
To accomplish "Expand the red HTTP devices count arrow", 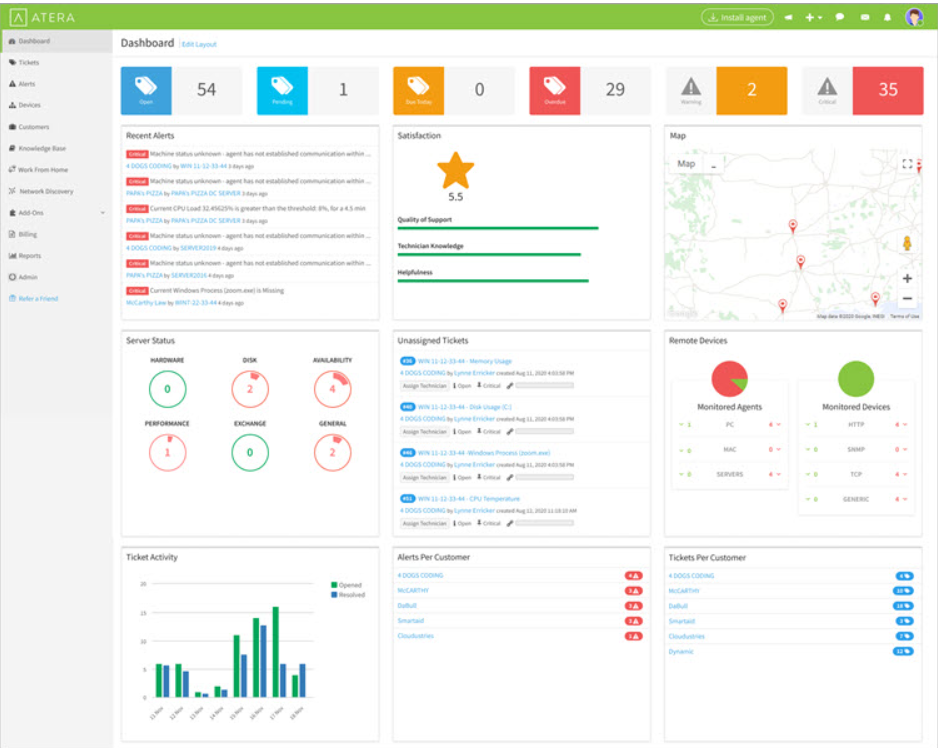I will click(x=905, y=425).
